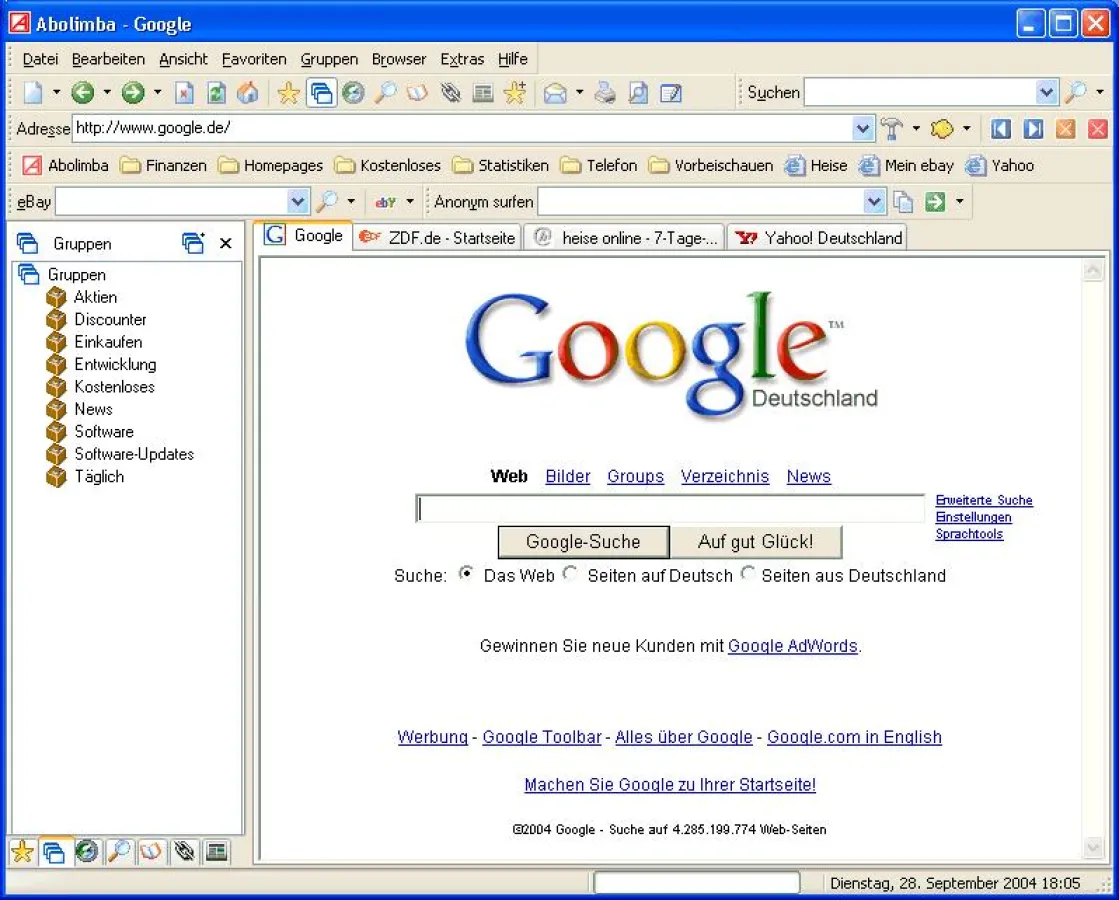Click the Back navigation arrow icon

81,92
